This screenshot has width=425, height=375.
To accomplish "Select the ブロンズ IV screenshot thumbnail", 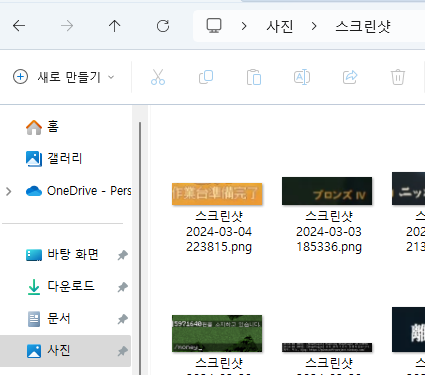I will [x=327, y=191].
